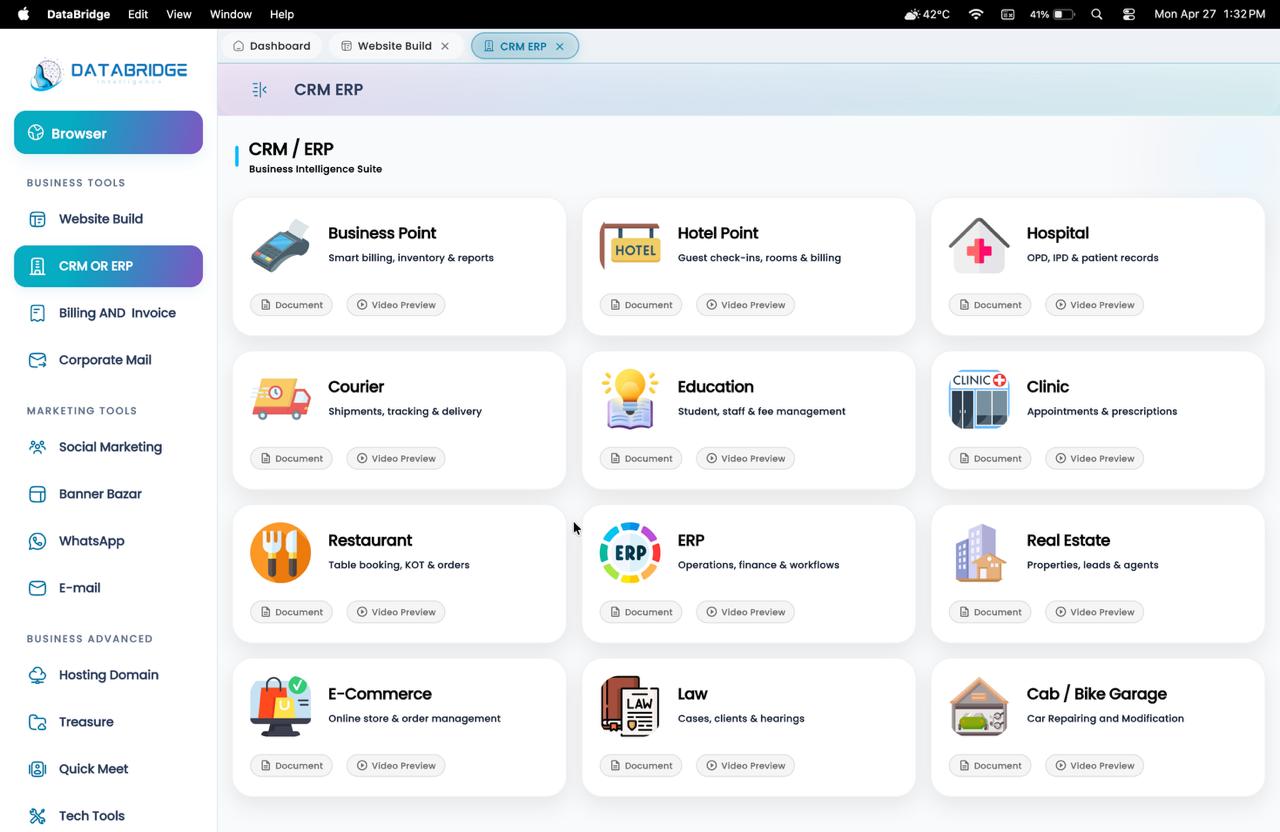The width and height of the screenshot is (1280, 832).
Task: Click the Wi-Fi status icon
Action: click(976, 14)
